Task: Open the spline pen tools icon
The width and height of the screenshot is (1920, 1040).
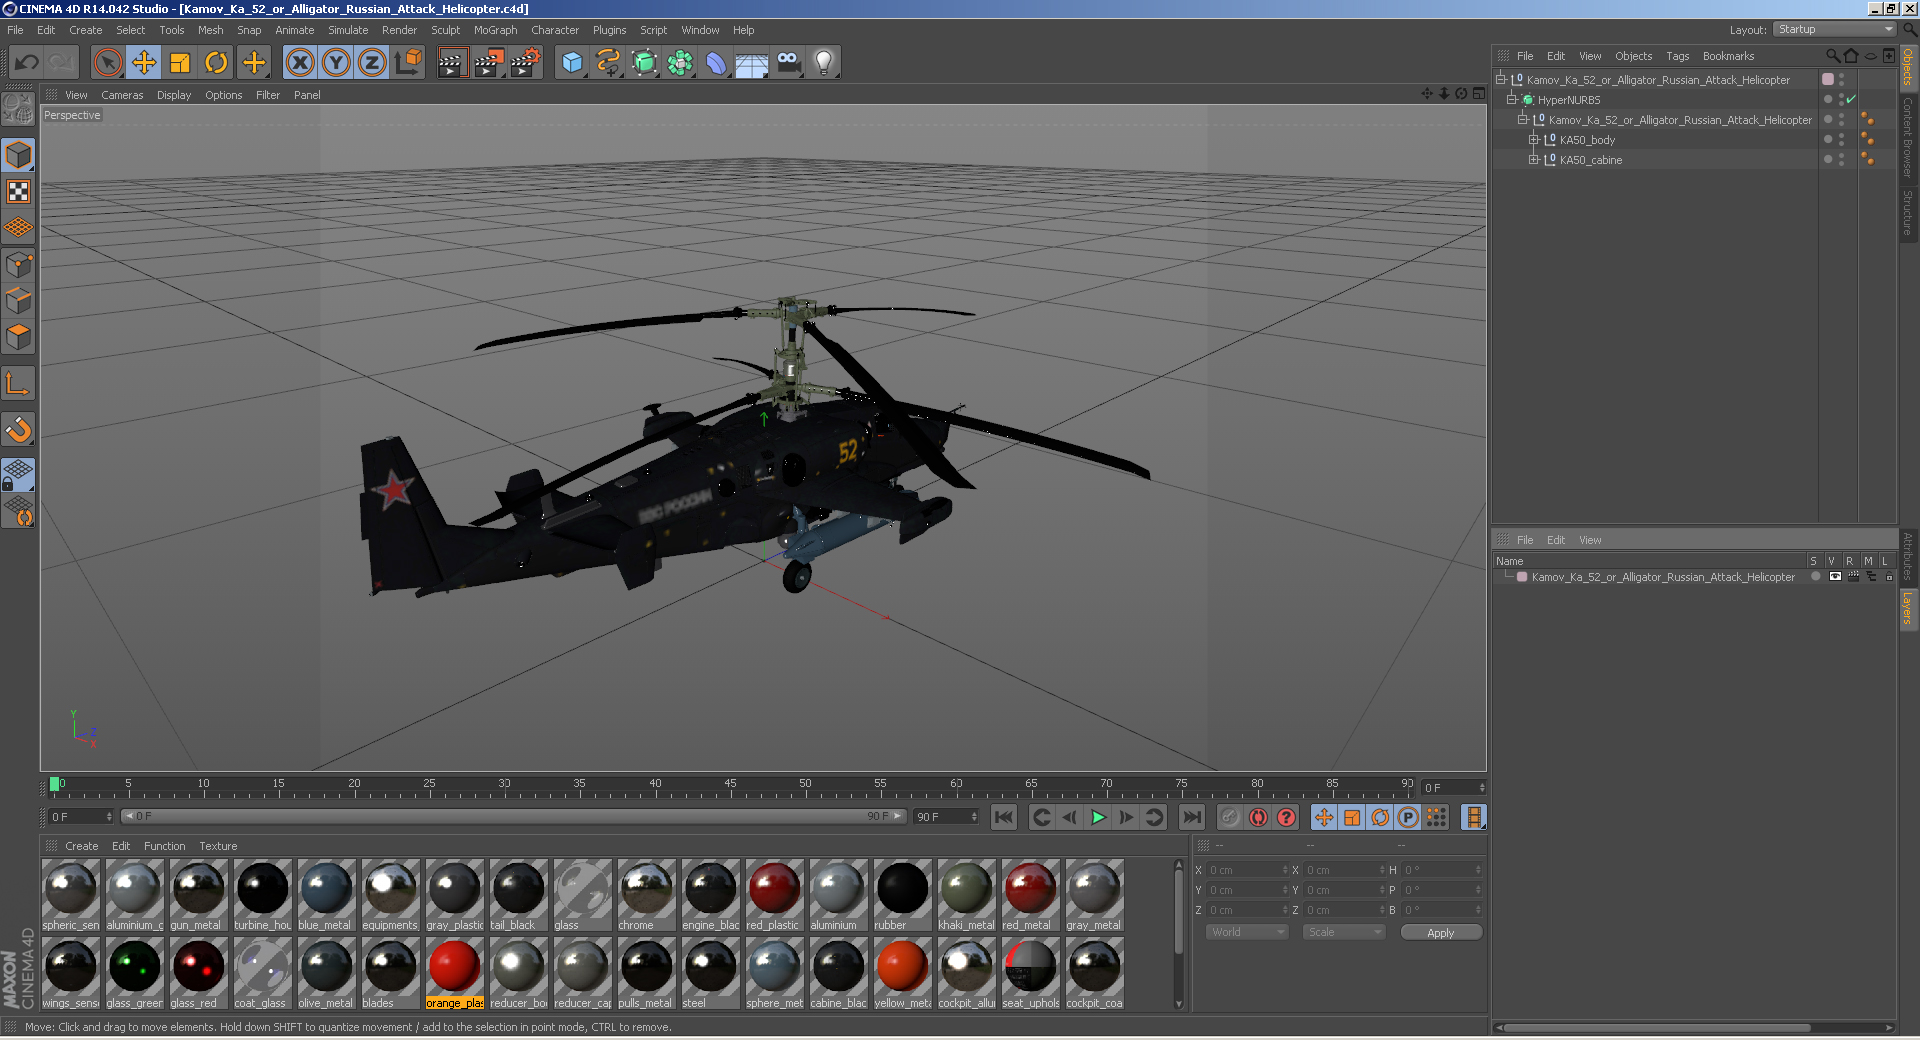Action: click(608, 63)
